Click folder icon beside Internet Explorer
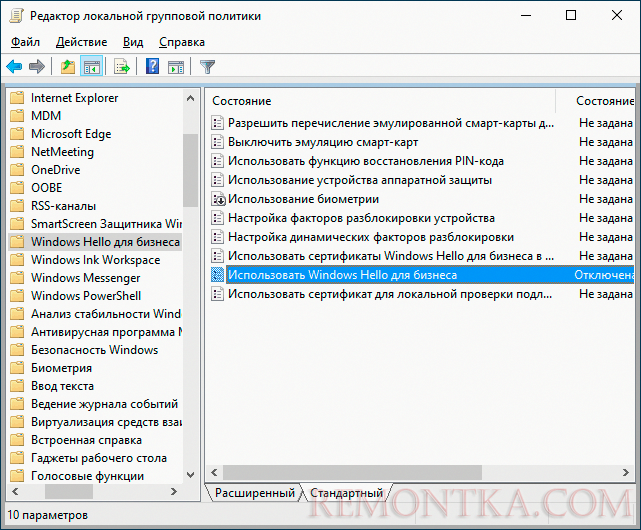 click(17, 98)
